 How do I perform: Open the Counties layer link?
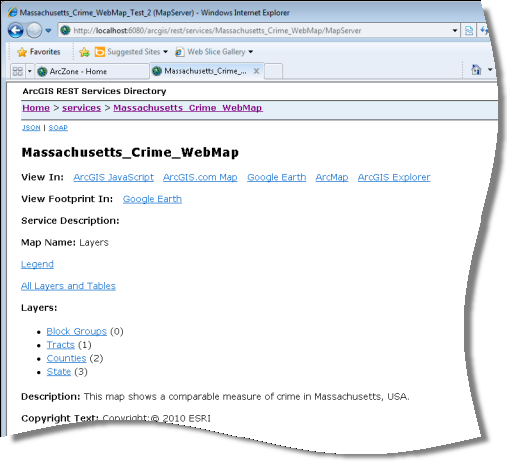(x=66, y=358)
